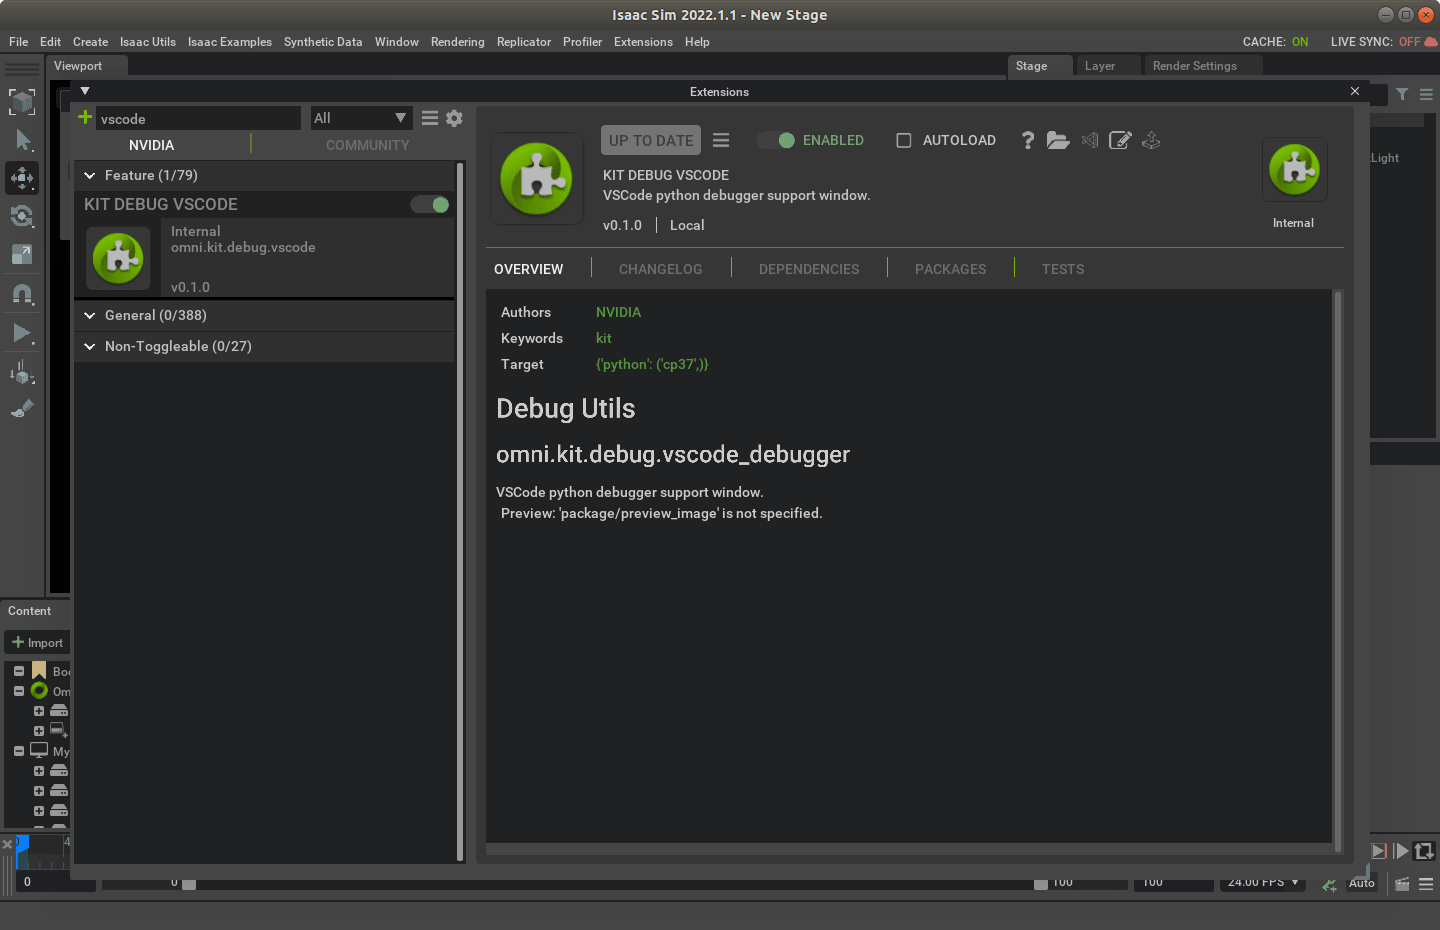Screen dimensions: 1440x930
Task: Click the vscode extension search field
Action: tap(198, 118)
